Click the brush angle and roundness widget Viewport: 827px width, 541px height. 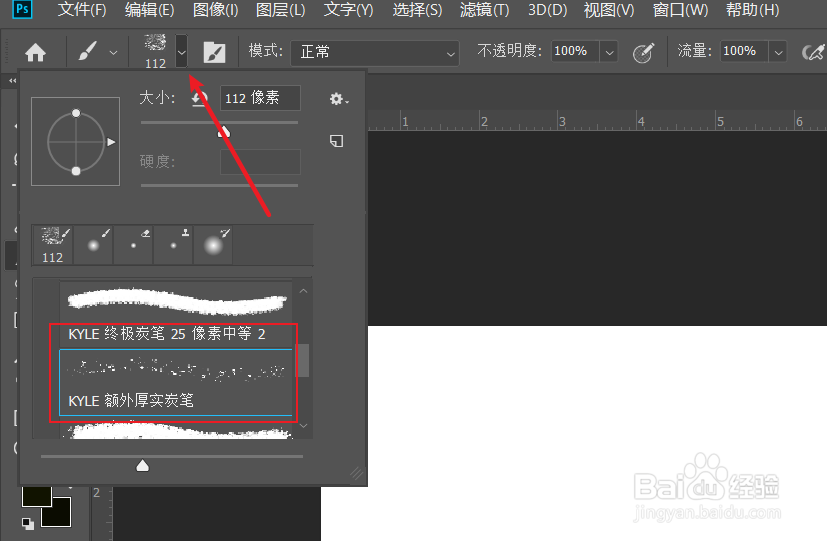pos(75,141)
